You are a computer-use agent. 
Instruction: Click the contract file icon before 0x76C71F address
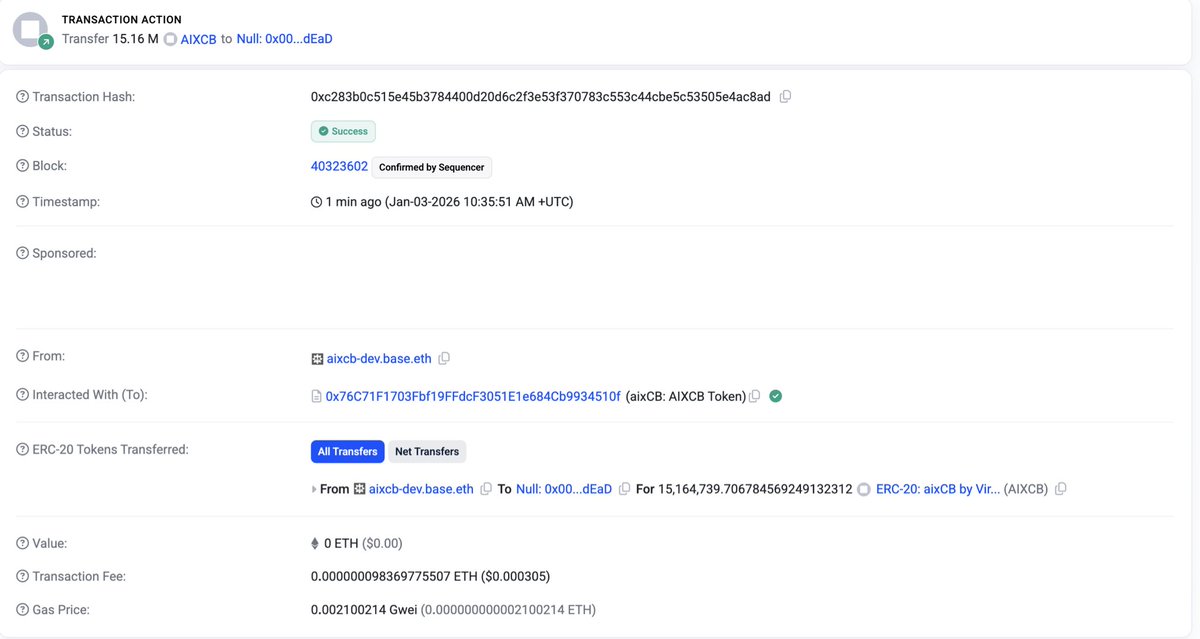(317, 396)
